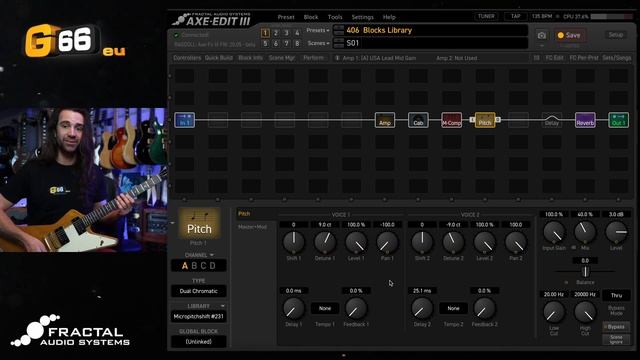Open the Dual Chromatic type dropdown
This screenshot has height=360, width=640.
point(199,291)
